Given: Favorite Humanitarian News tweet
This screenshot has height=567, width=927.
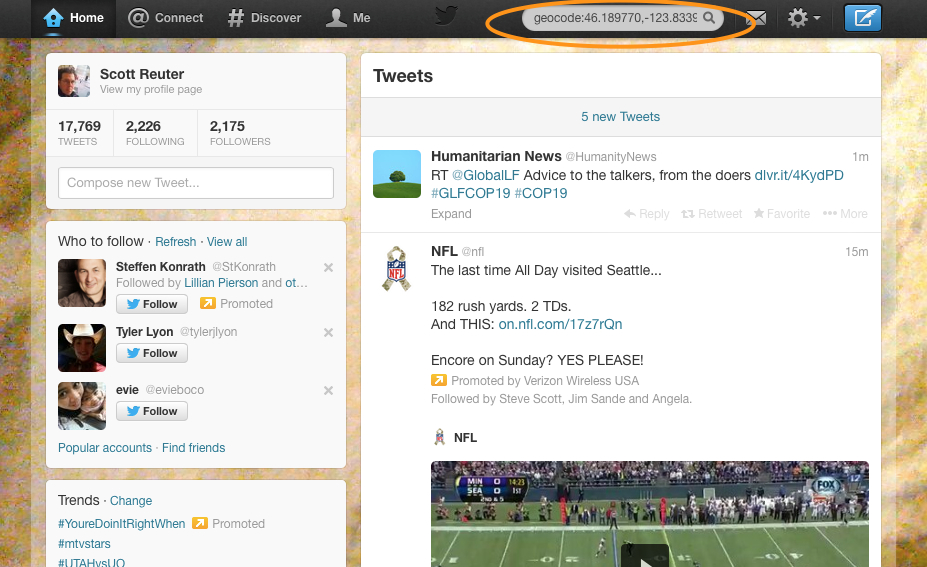Looking at the screenshot, I should [x=782, y=213].
